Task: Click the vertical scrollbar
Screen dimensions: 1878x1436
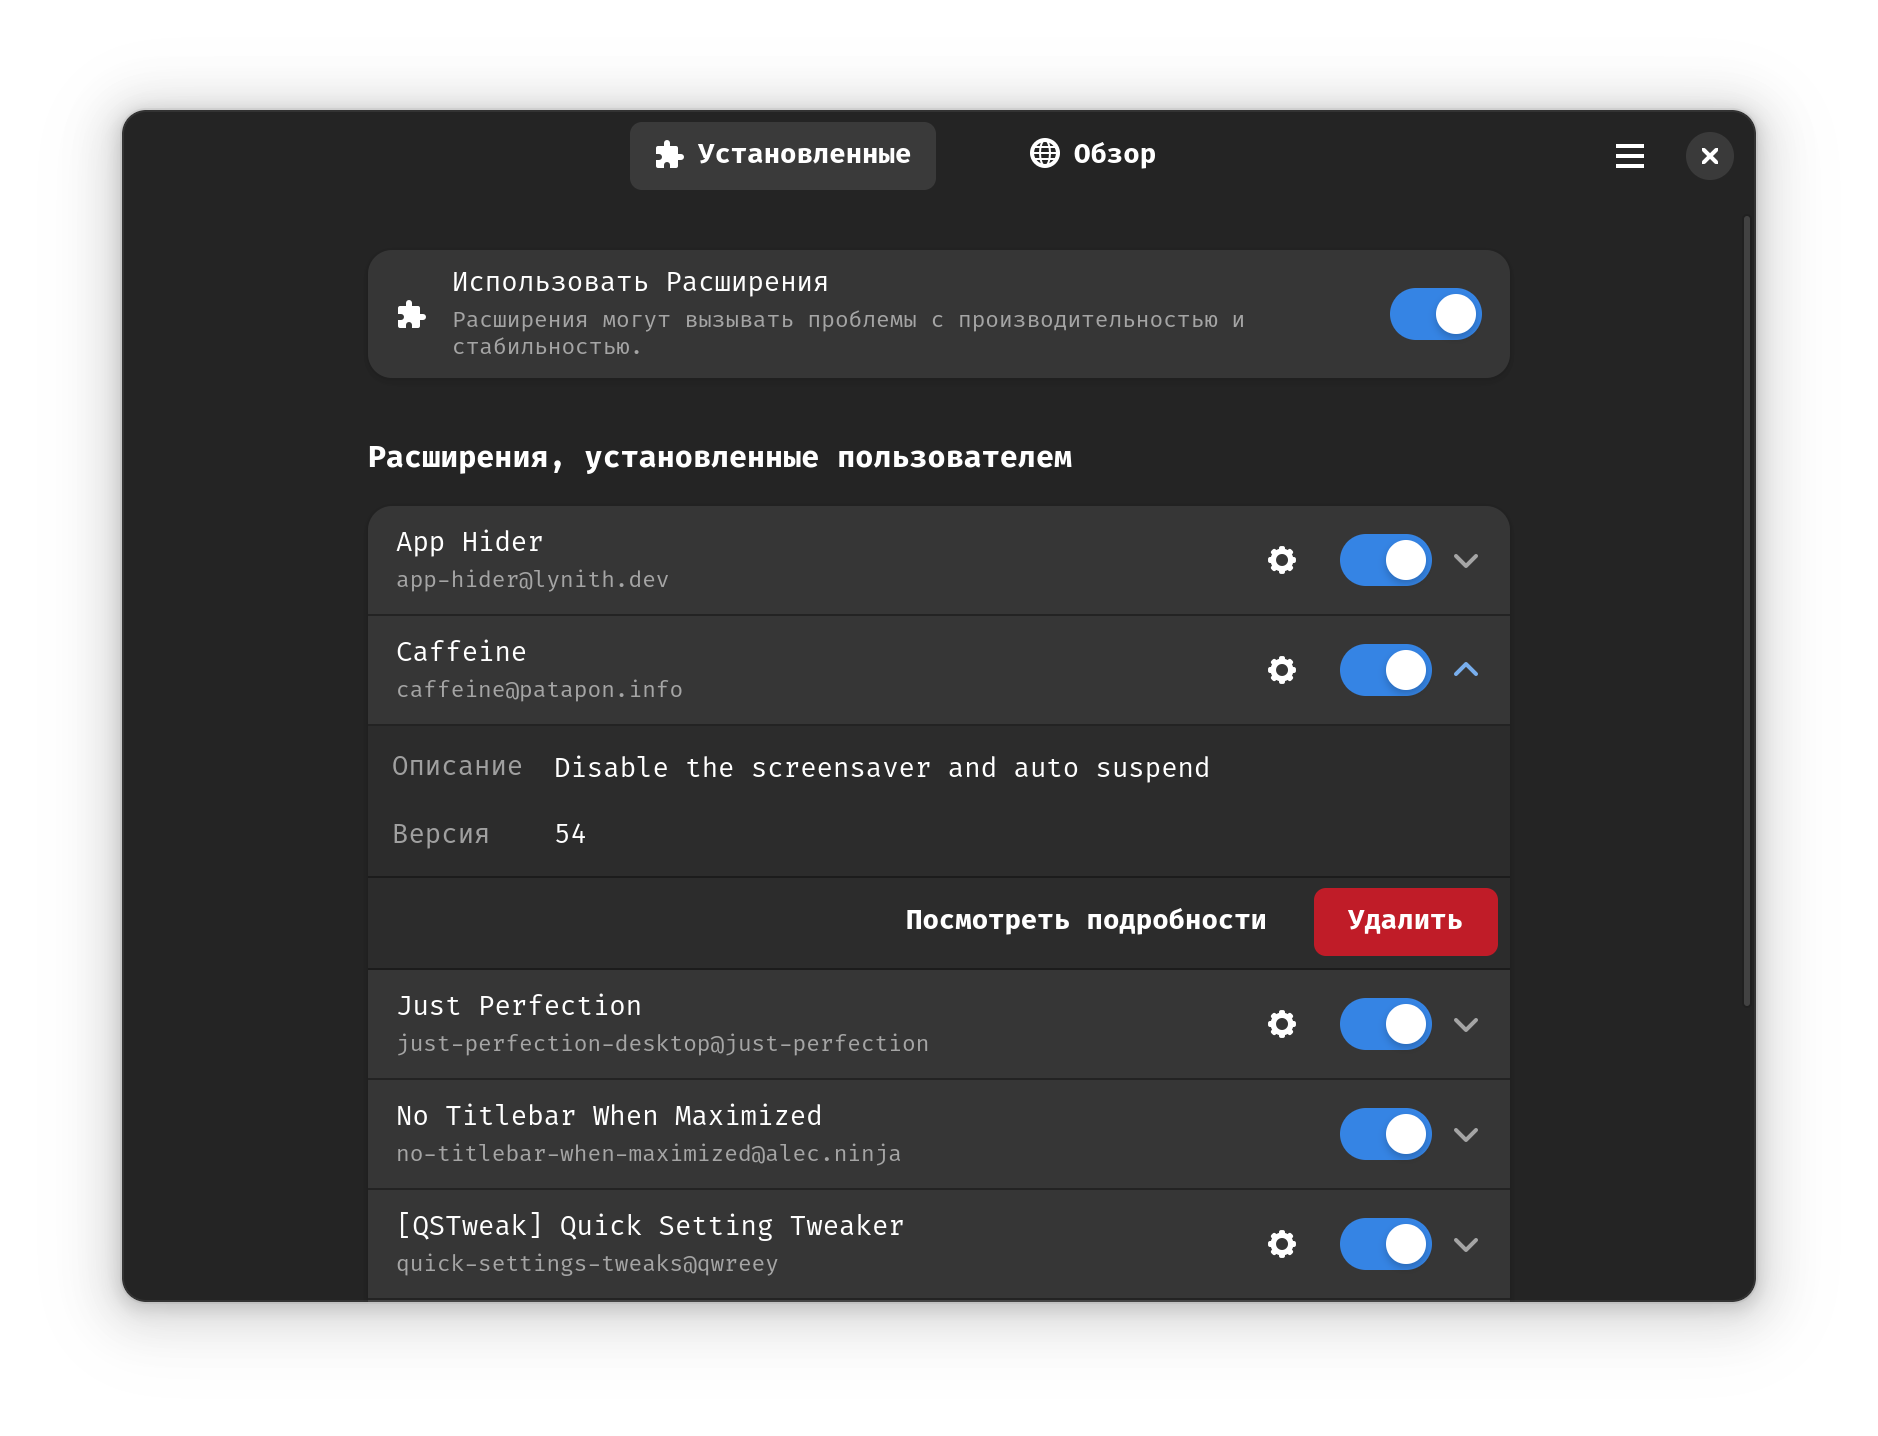Action: (x=1746, y=610)
